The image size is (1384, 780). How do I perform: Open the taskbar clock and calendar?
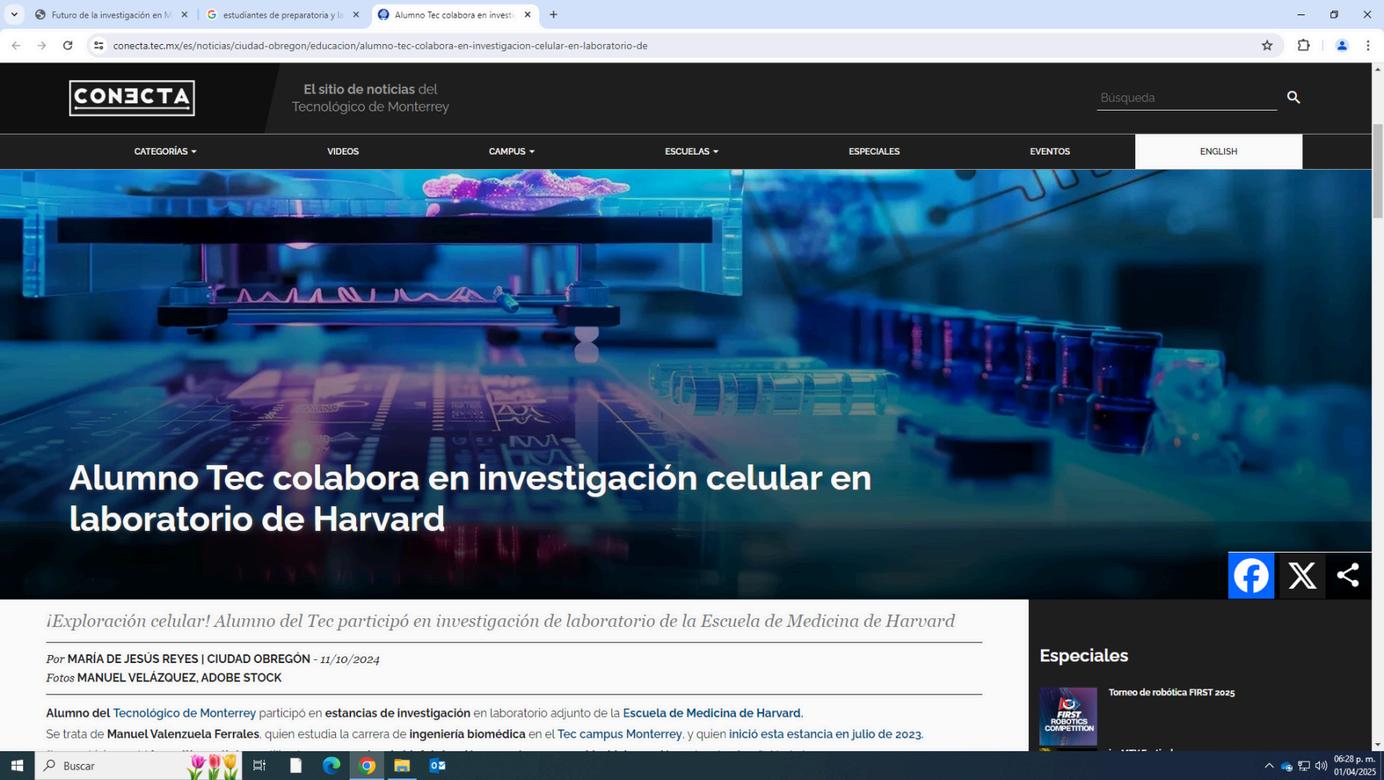tap(1354, 766)
